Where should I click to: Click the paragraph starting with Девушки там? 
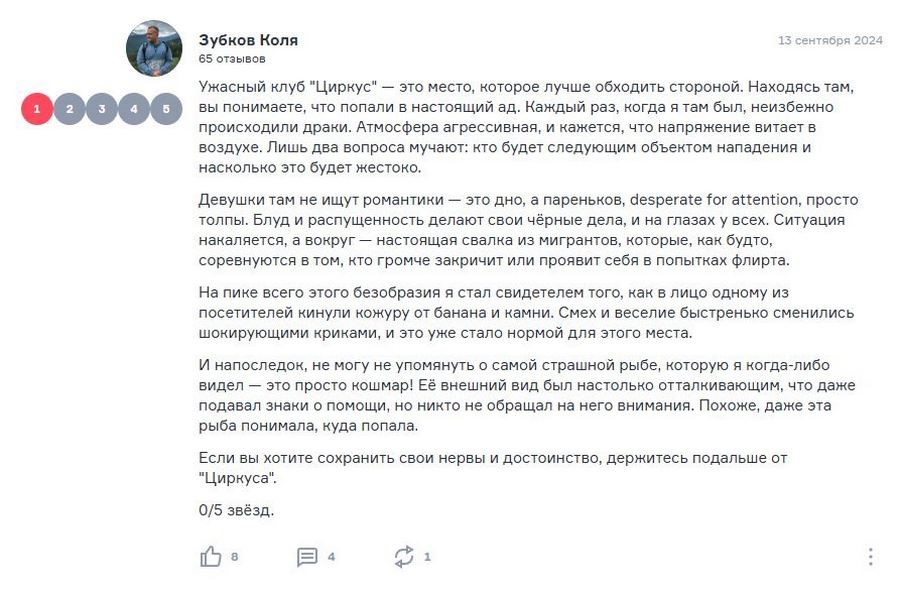coord(528,230)
